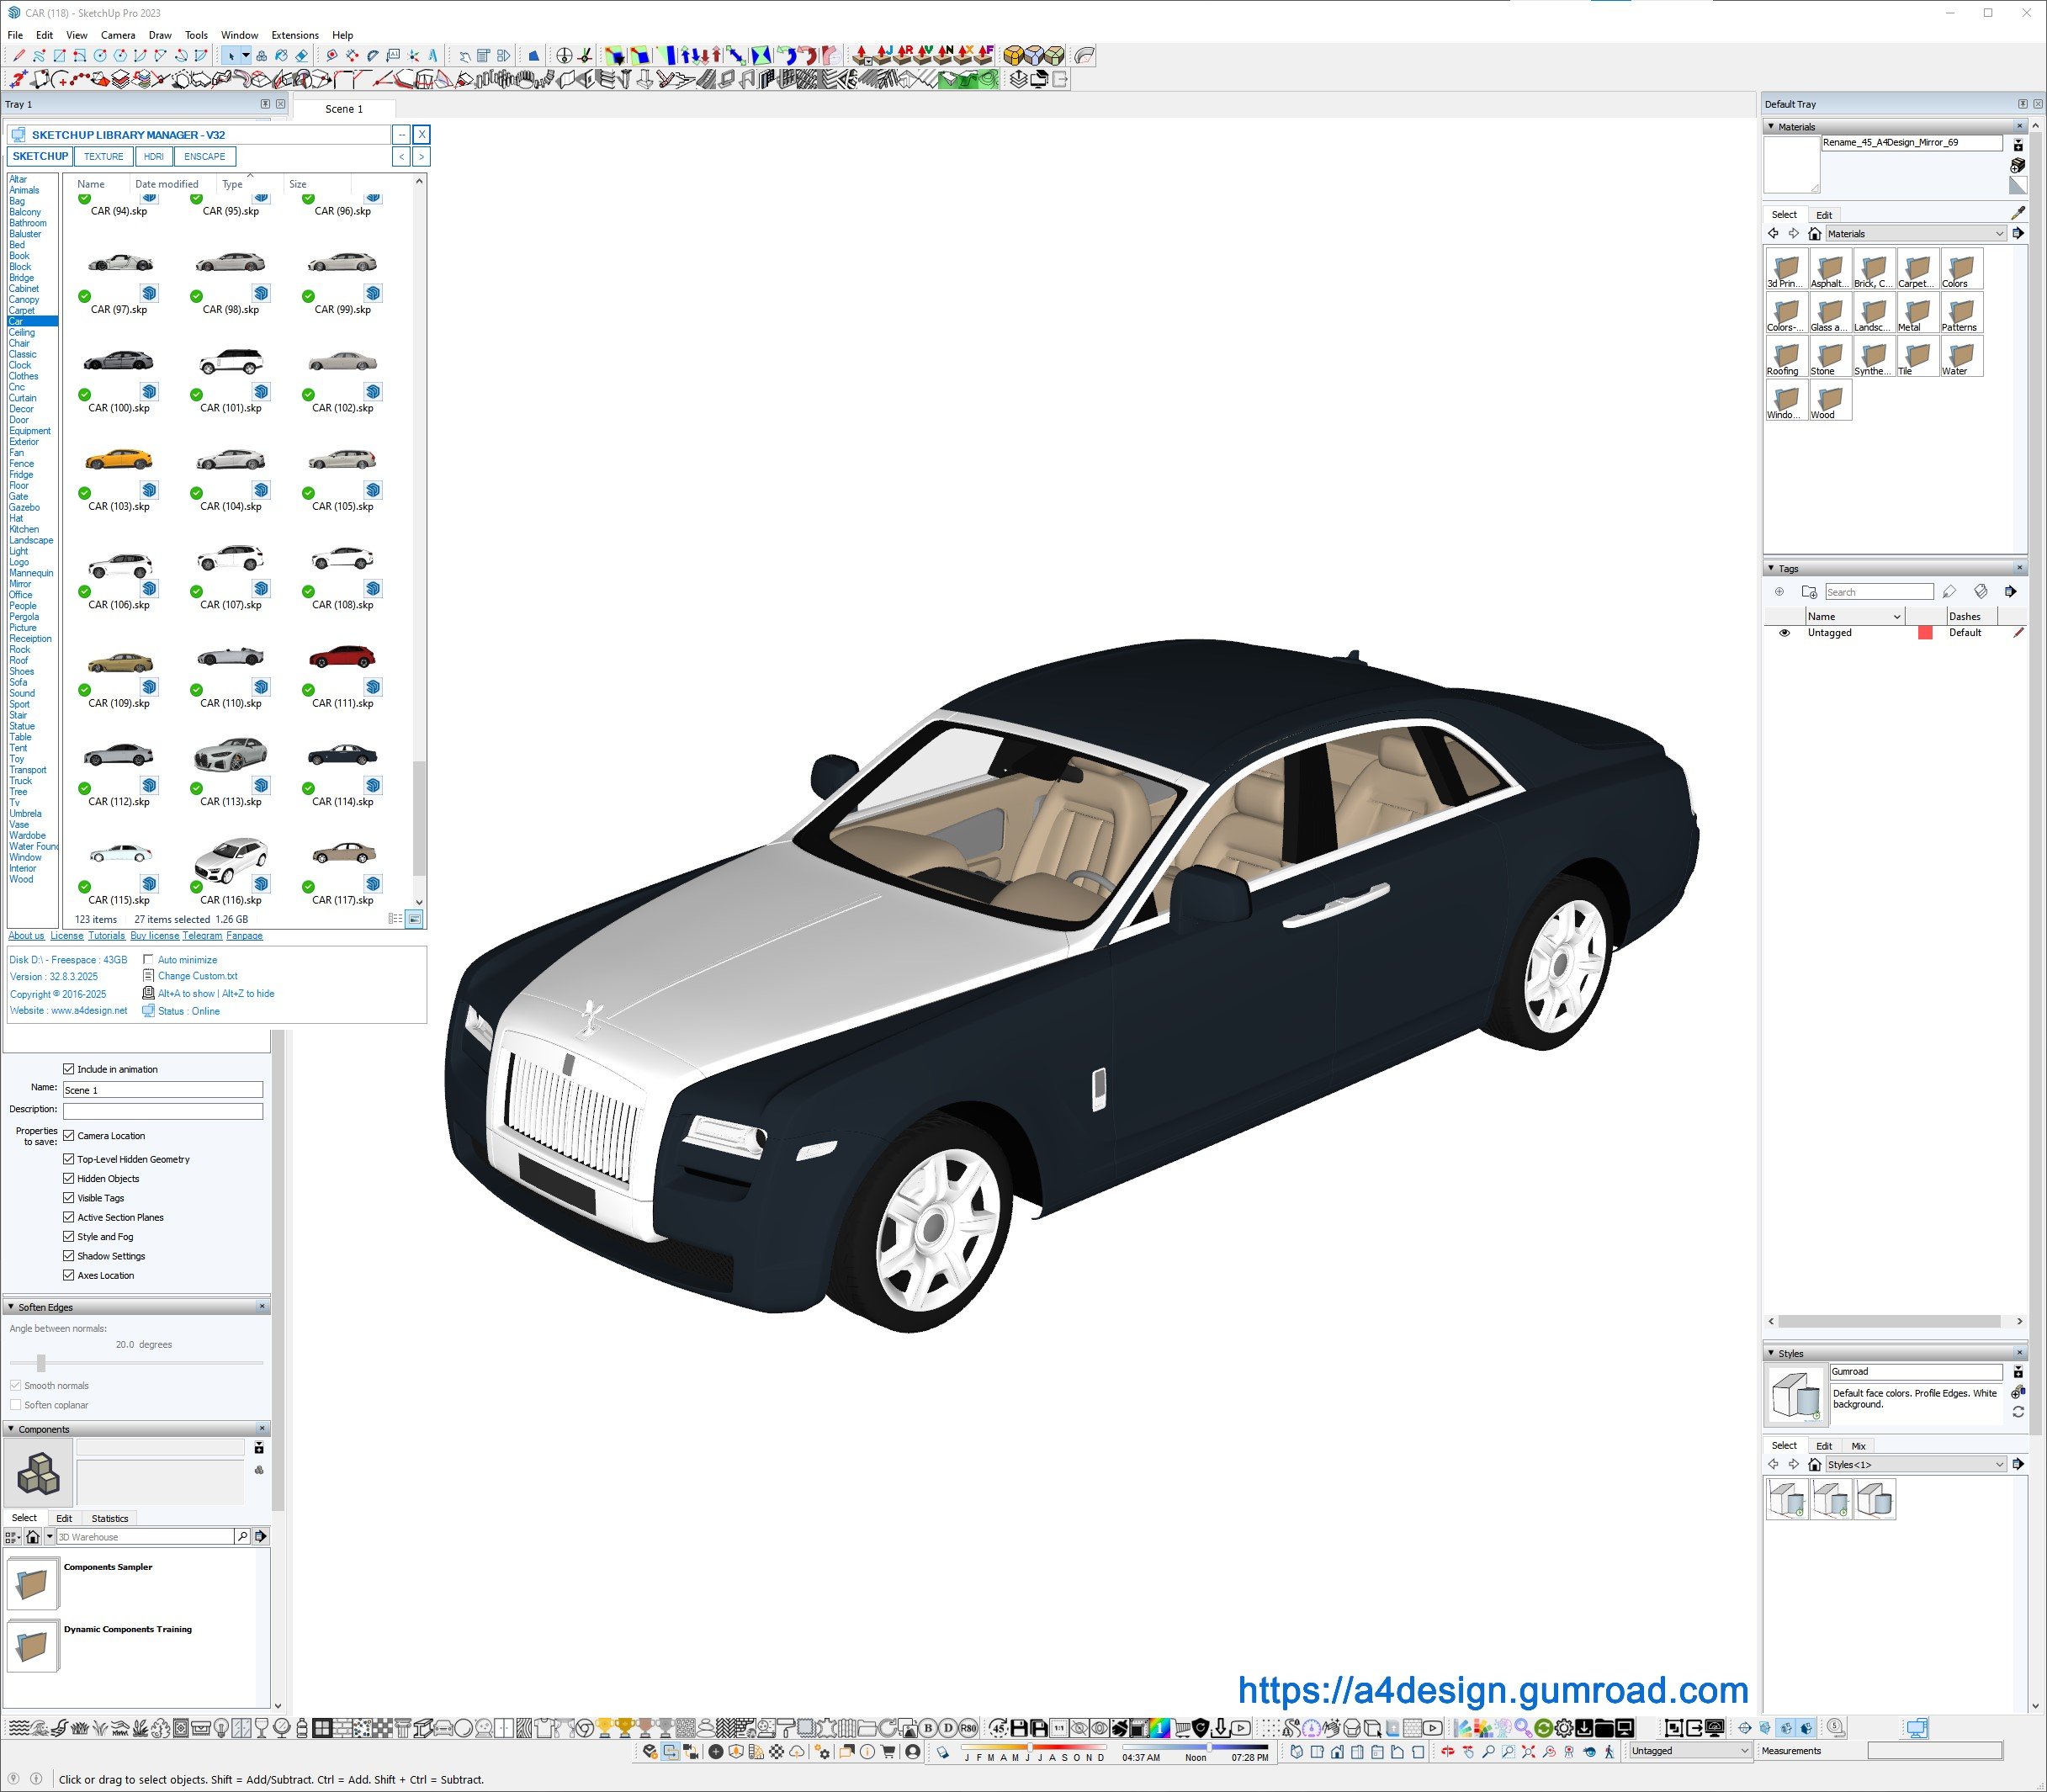The image size is (2047, 1792).
Task: Click the Create Material icon
Action: 2017,166
